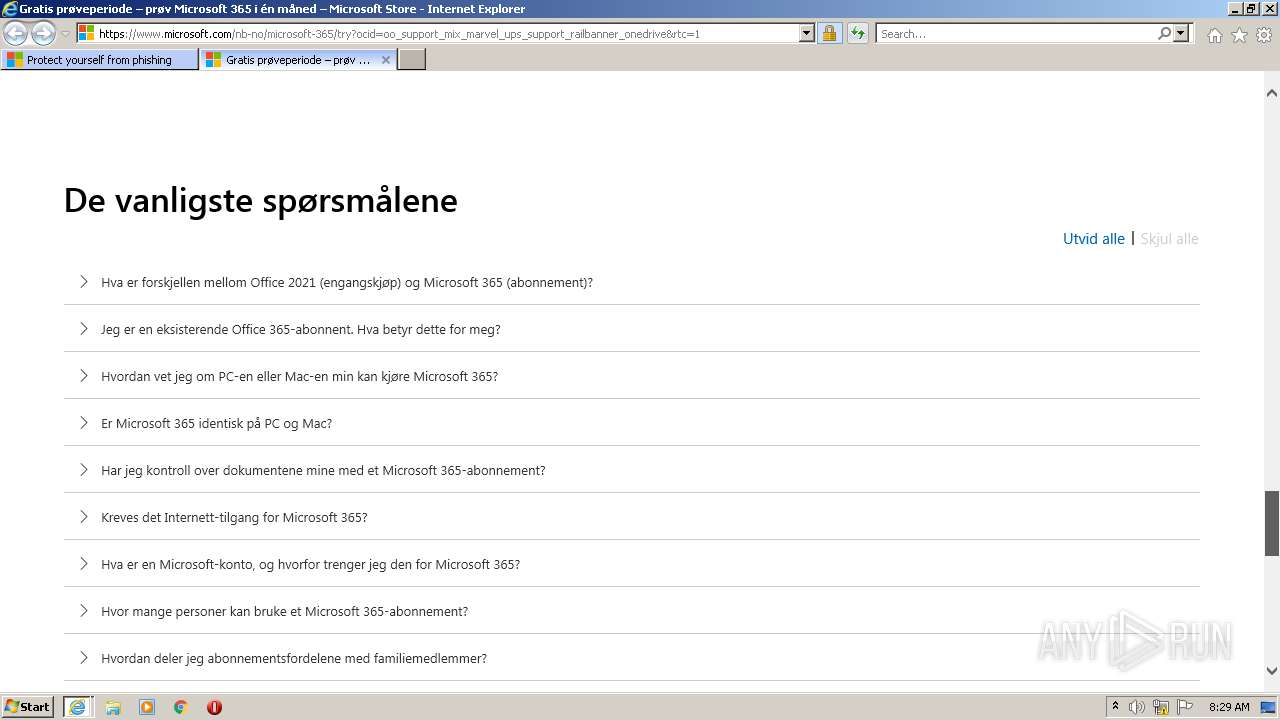Click the URL address field

pos(448,33)
